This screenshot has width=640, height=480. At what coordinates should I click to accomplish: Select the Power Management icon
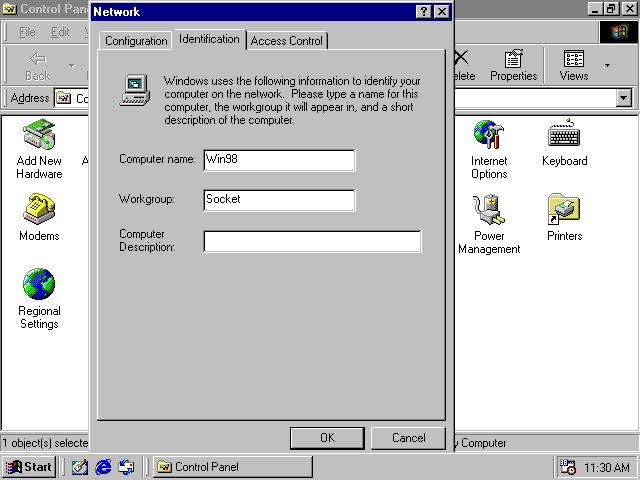click(489, 210)
